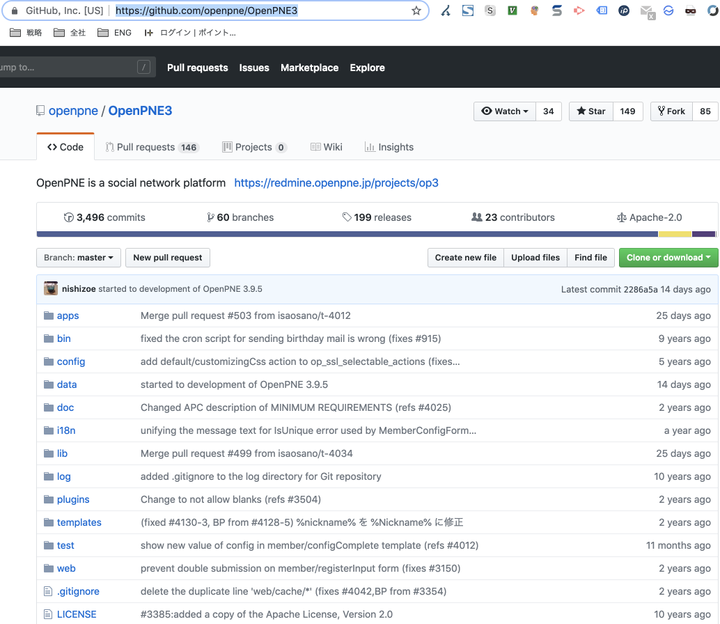View the 85 forks count
The image size is (720, 624).
click(705, 111)
